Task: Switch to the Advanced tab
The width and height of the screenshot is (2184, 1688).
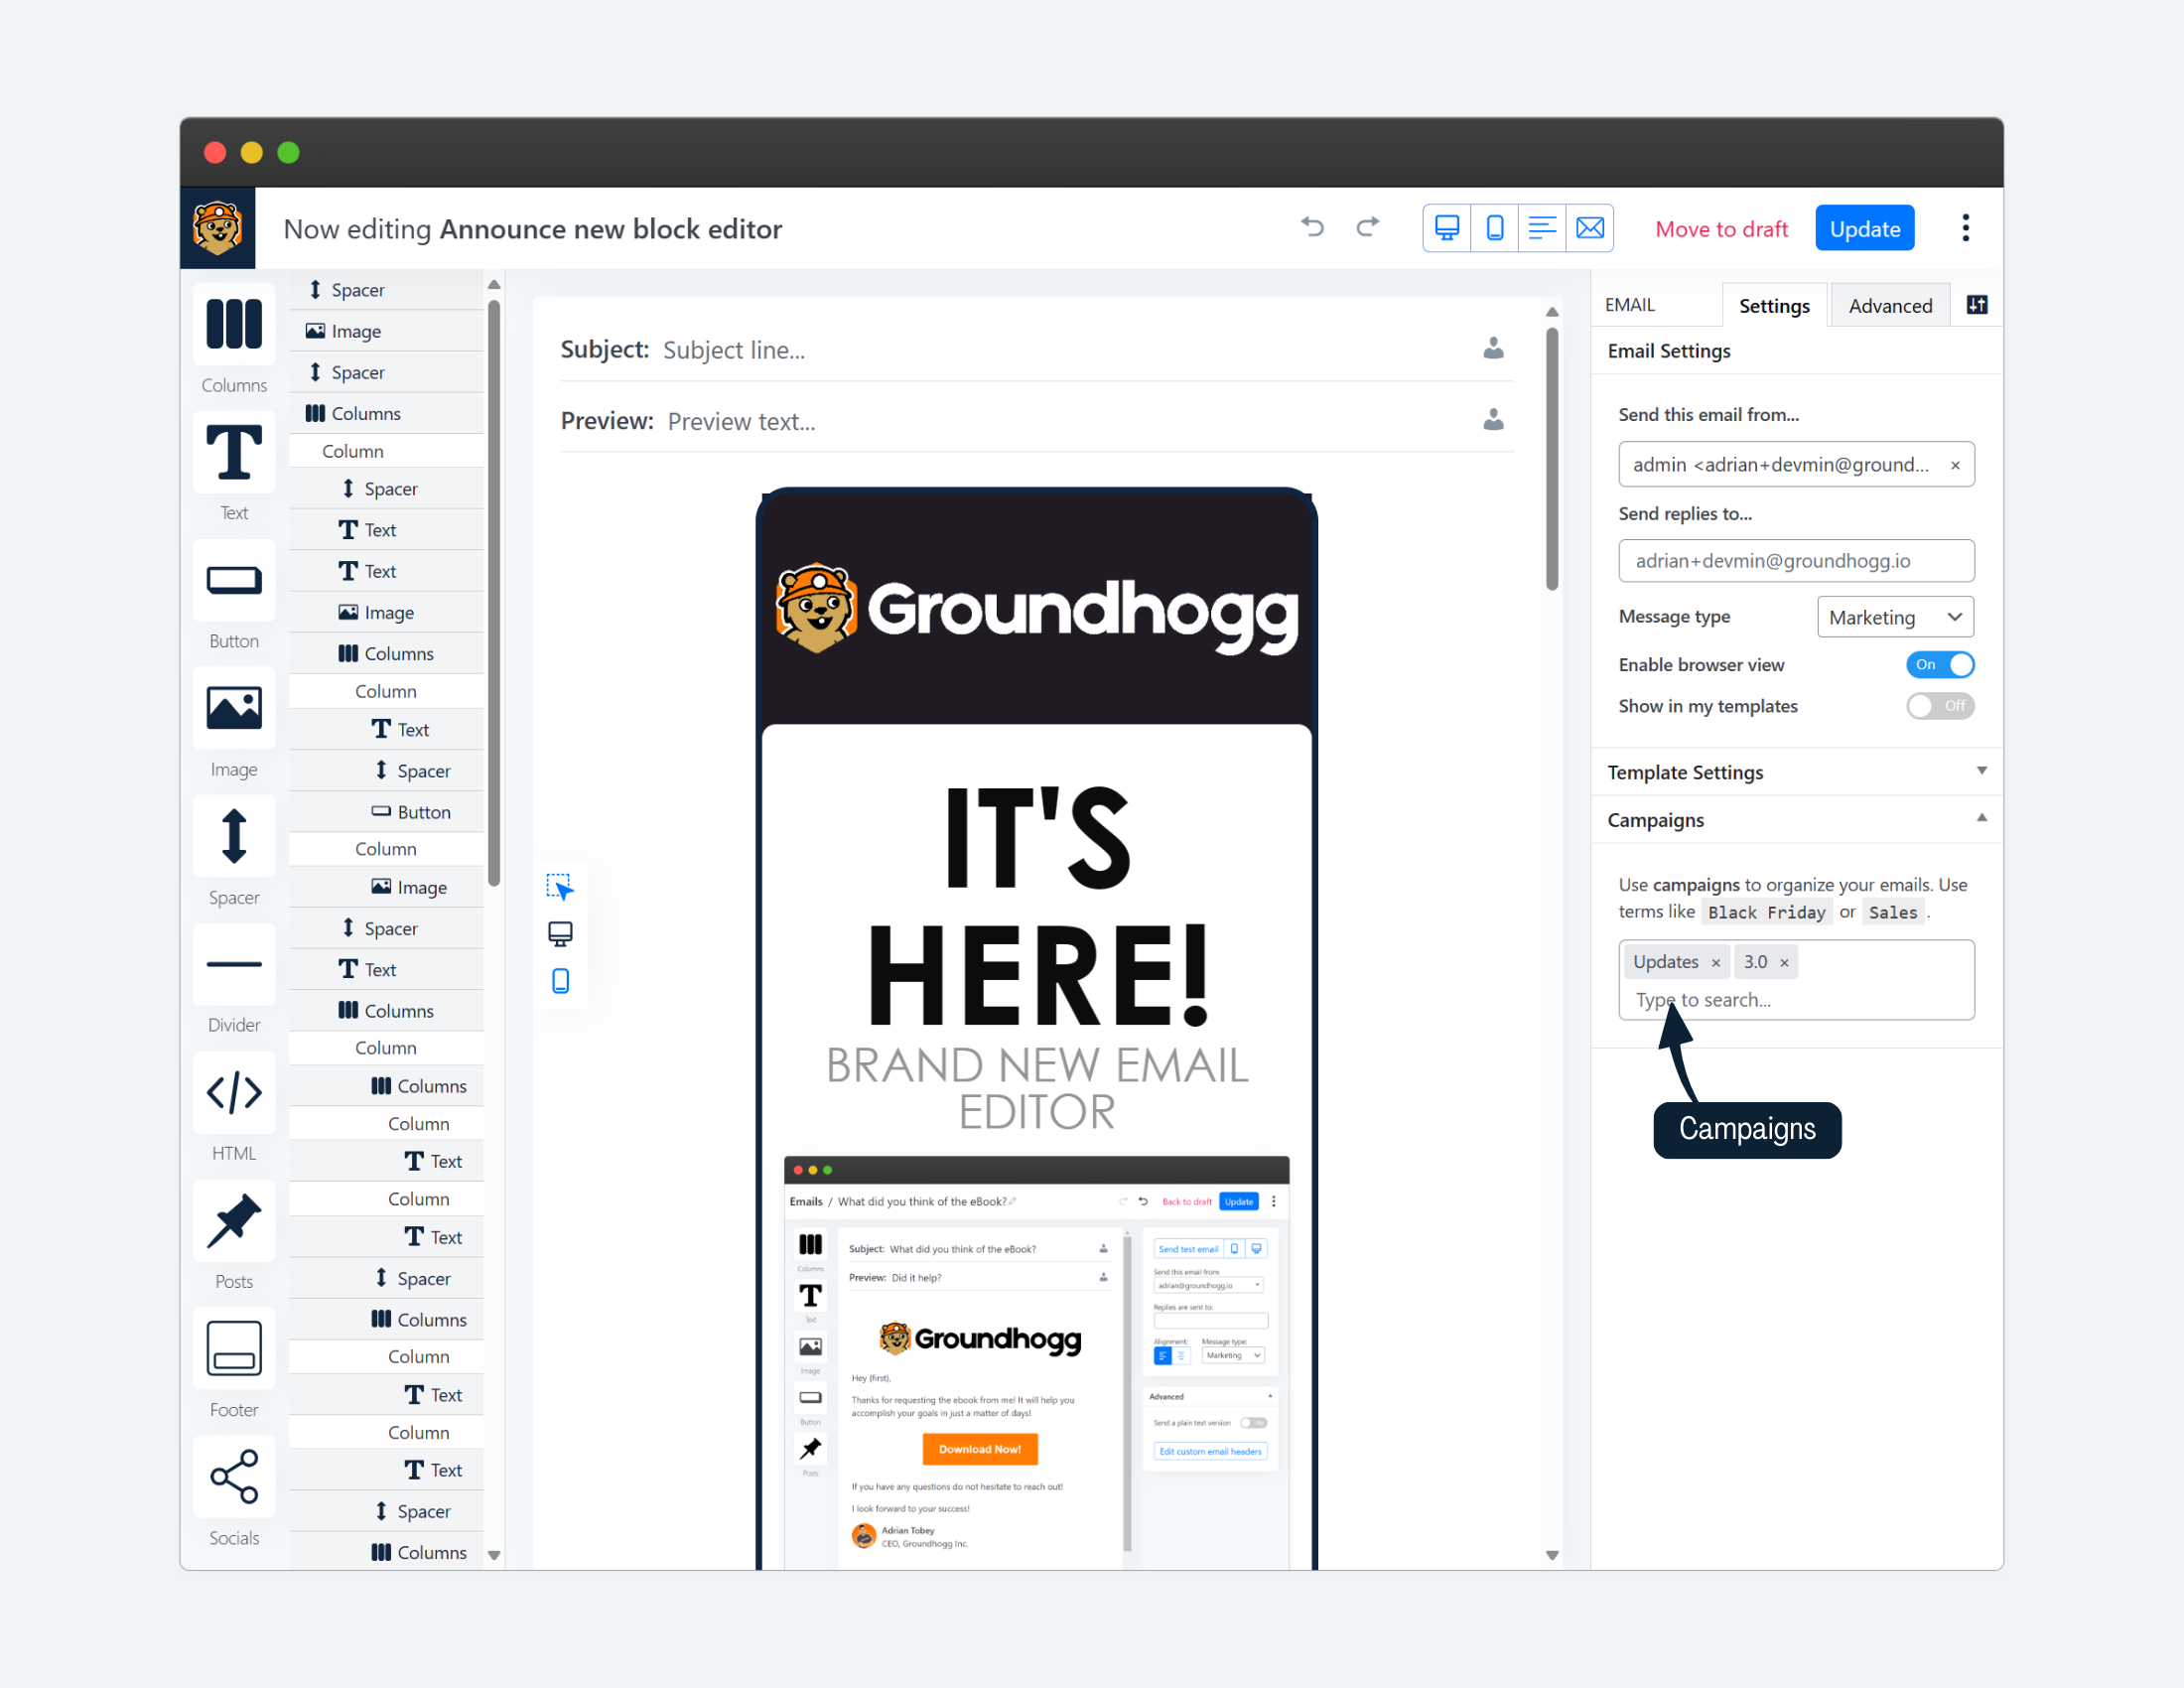Action: tap(1890, 306)
